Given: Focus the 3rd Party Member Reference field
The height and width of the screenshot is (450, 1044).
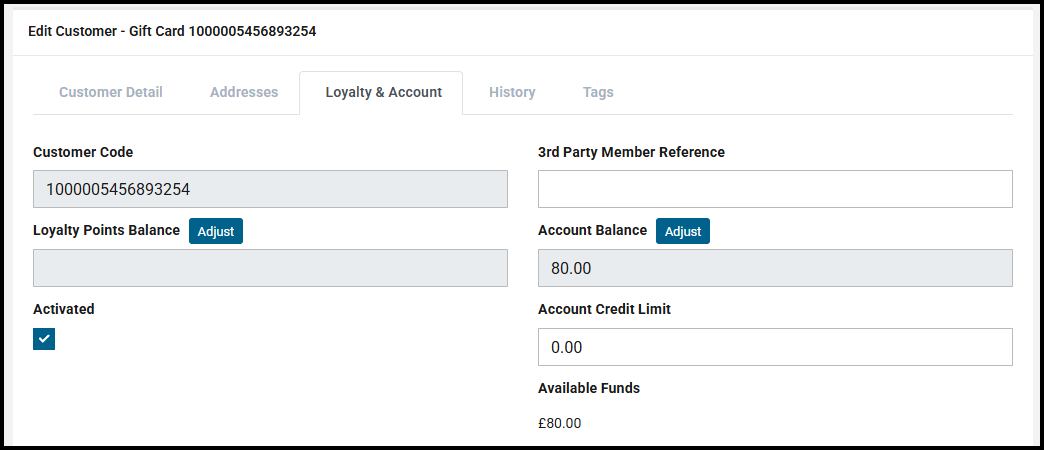Looking at the screenshot, I should 776,189.
